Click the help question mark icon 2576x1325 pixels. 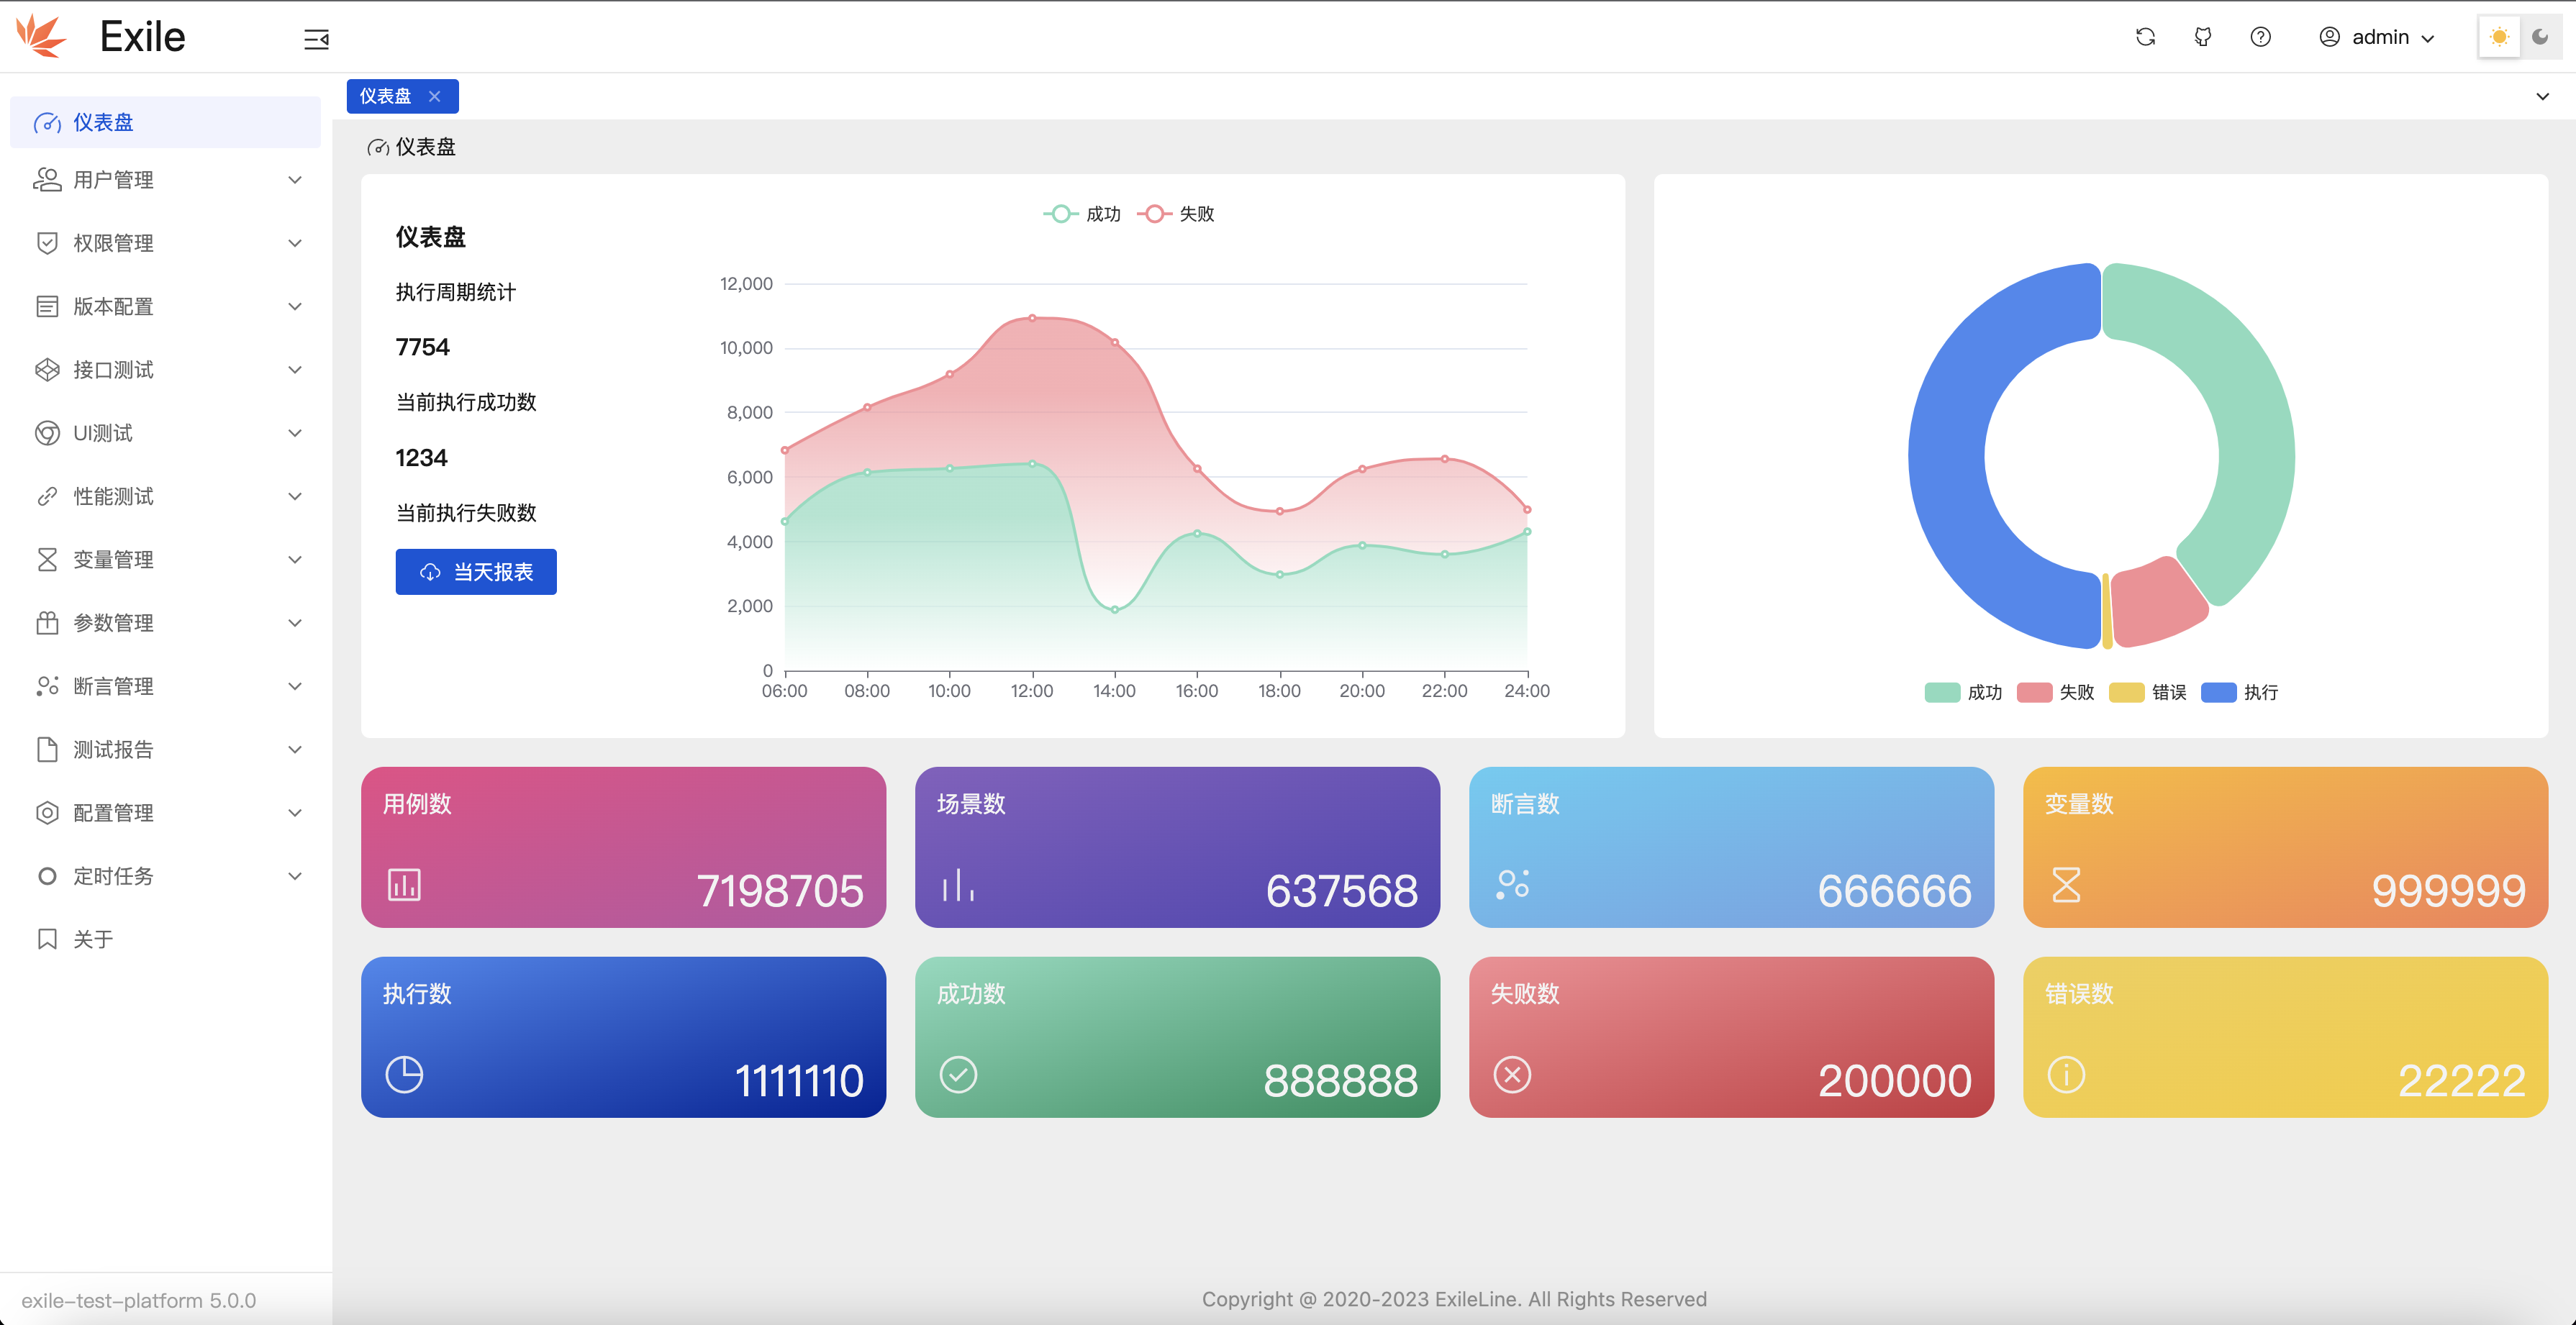[x=2260, y=37]
